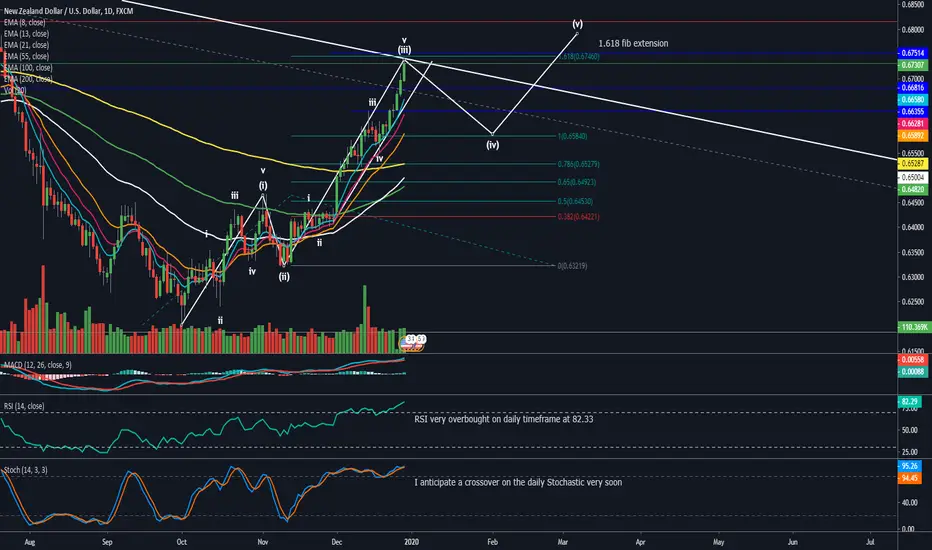Click the Jul label on the time axis
The image size is (932, 550).
870,542
